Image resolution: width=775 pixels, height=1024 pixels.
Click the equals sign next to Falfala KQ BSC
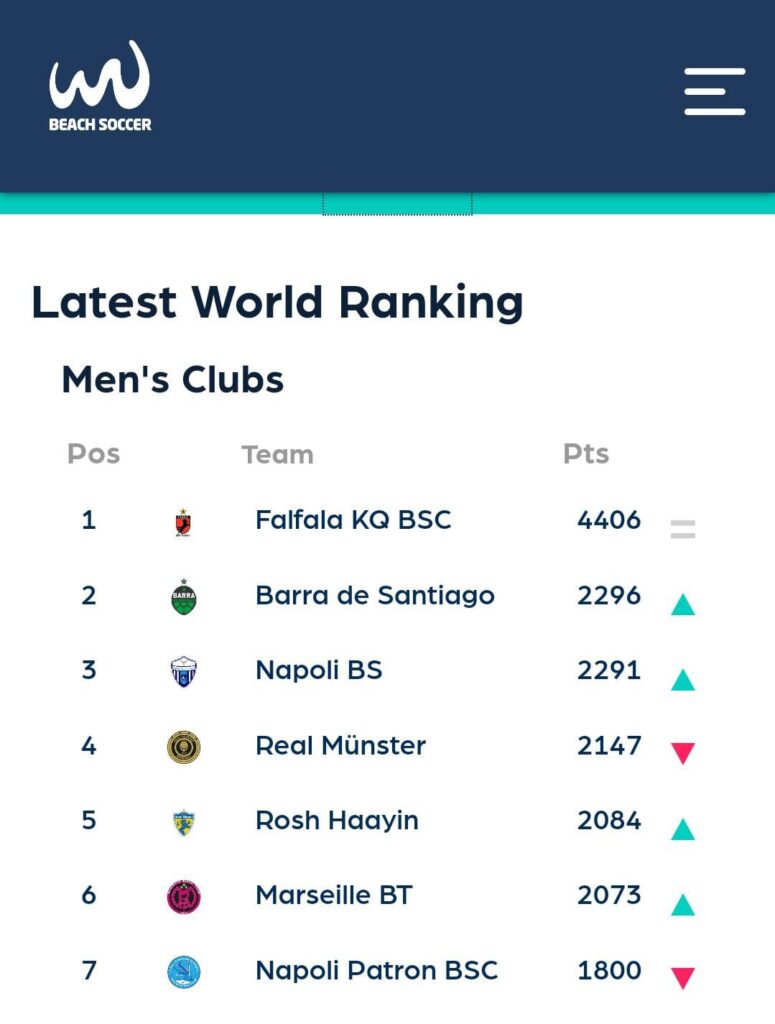683,529
